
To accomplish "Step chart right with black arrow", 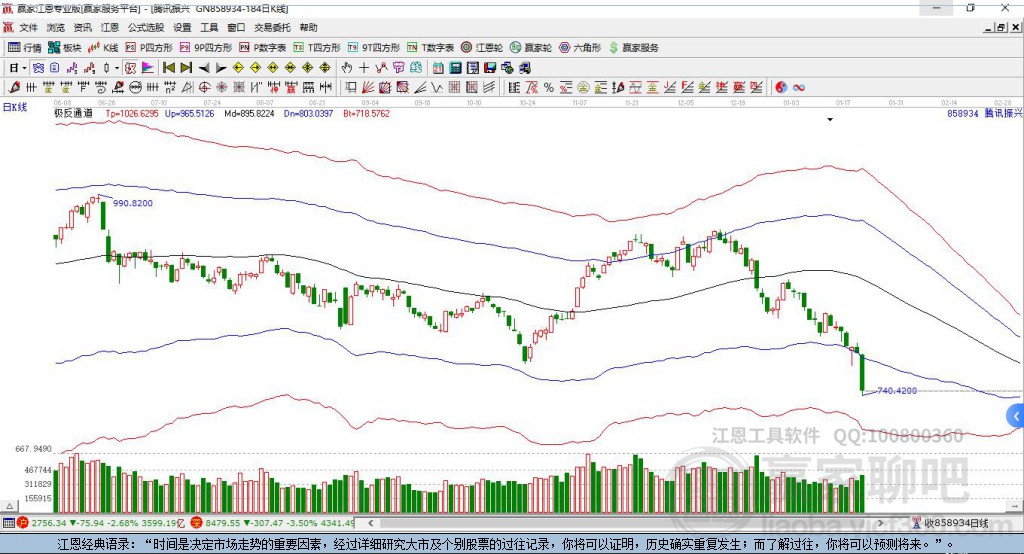I will pos(221,68).
